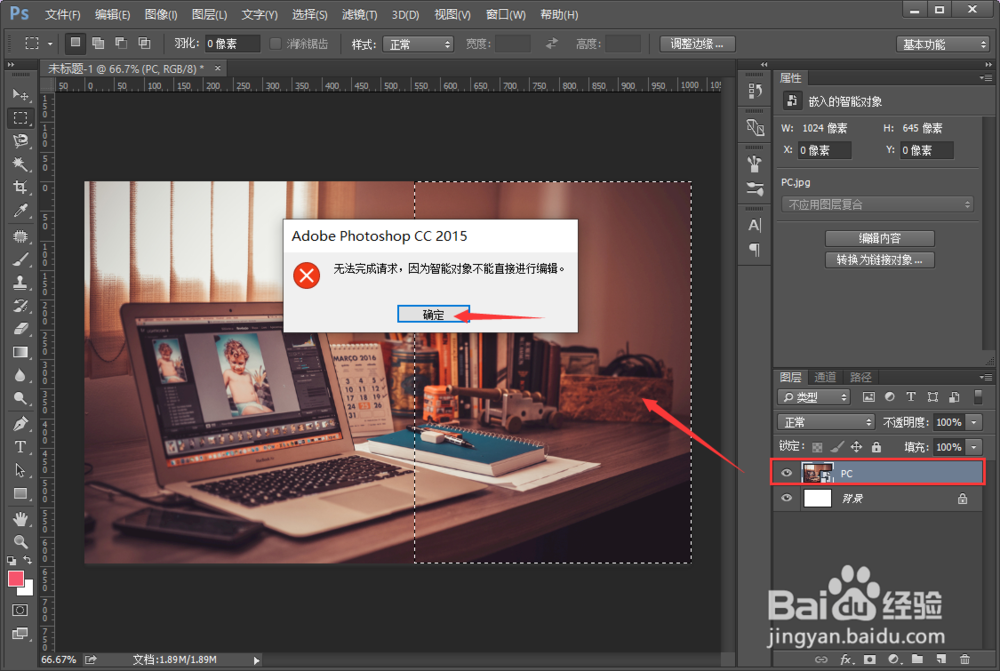Toggle lock position in Layers panel
The height and width of the screenshot is (671, 1000).
[856, 447]
